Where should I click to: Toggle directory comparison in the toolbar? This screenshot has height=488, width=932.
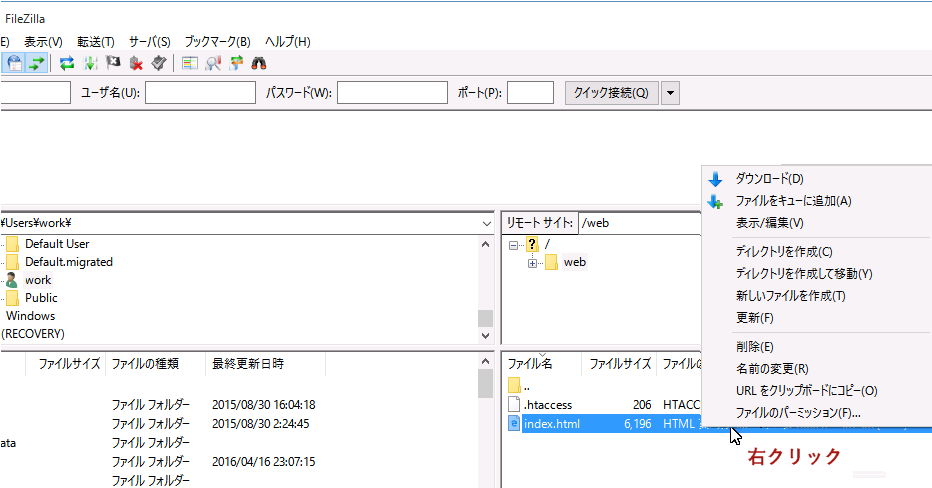(x=213, y=63)
